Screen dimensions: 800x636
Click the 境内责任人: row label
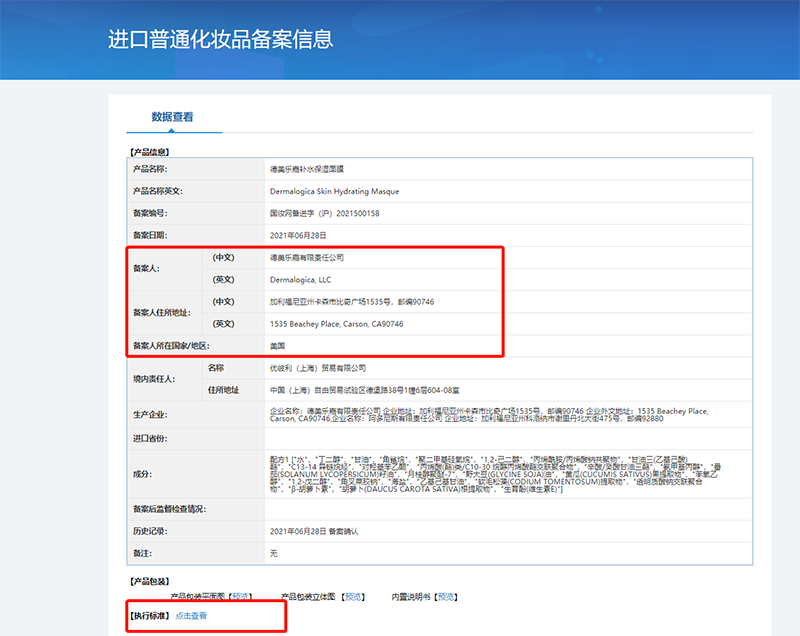pos(154,379)
